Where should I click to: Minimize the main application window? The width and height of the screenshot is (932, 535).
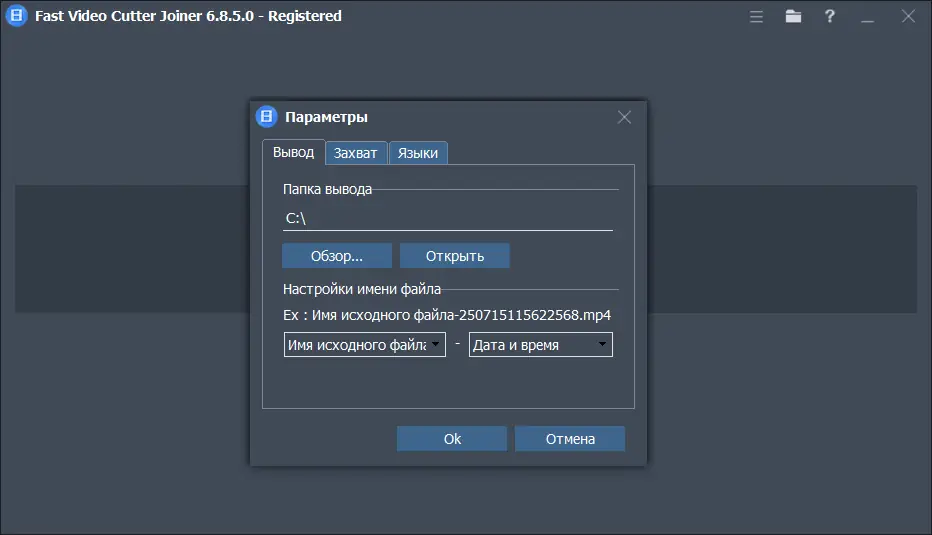[868, 16]
